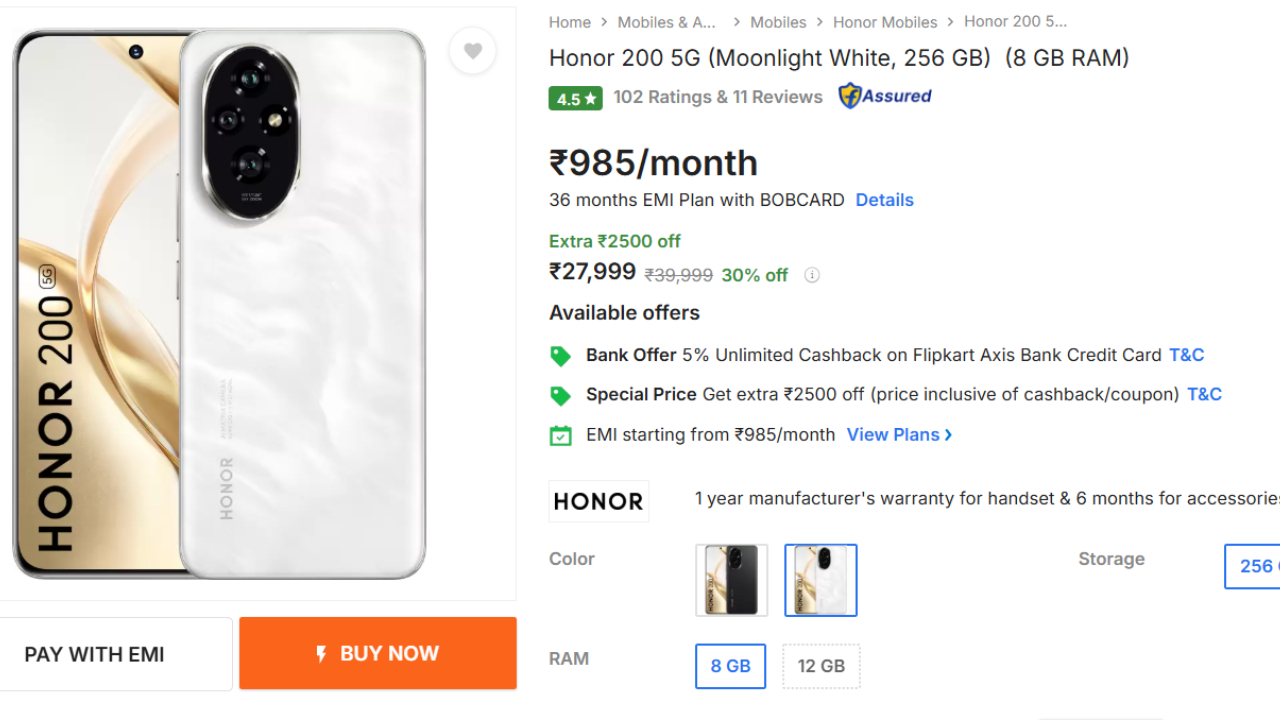
Task: Click the EMI calendar icon
Action: (x=560, y=435)
